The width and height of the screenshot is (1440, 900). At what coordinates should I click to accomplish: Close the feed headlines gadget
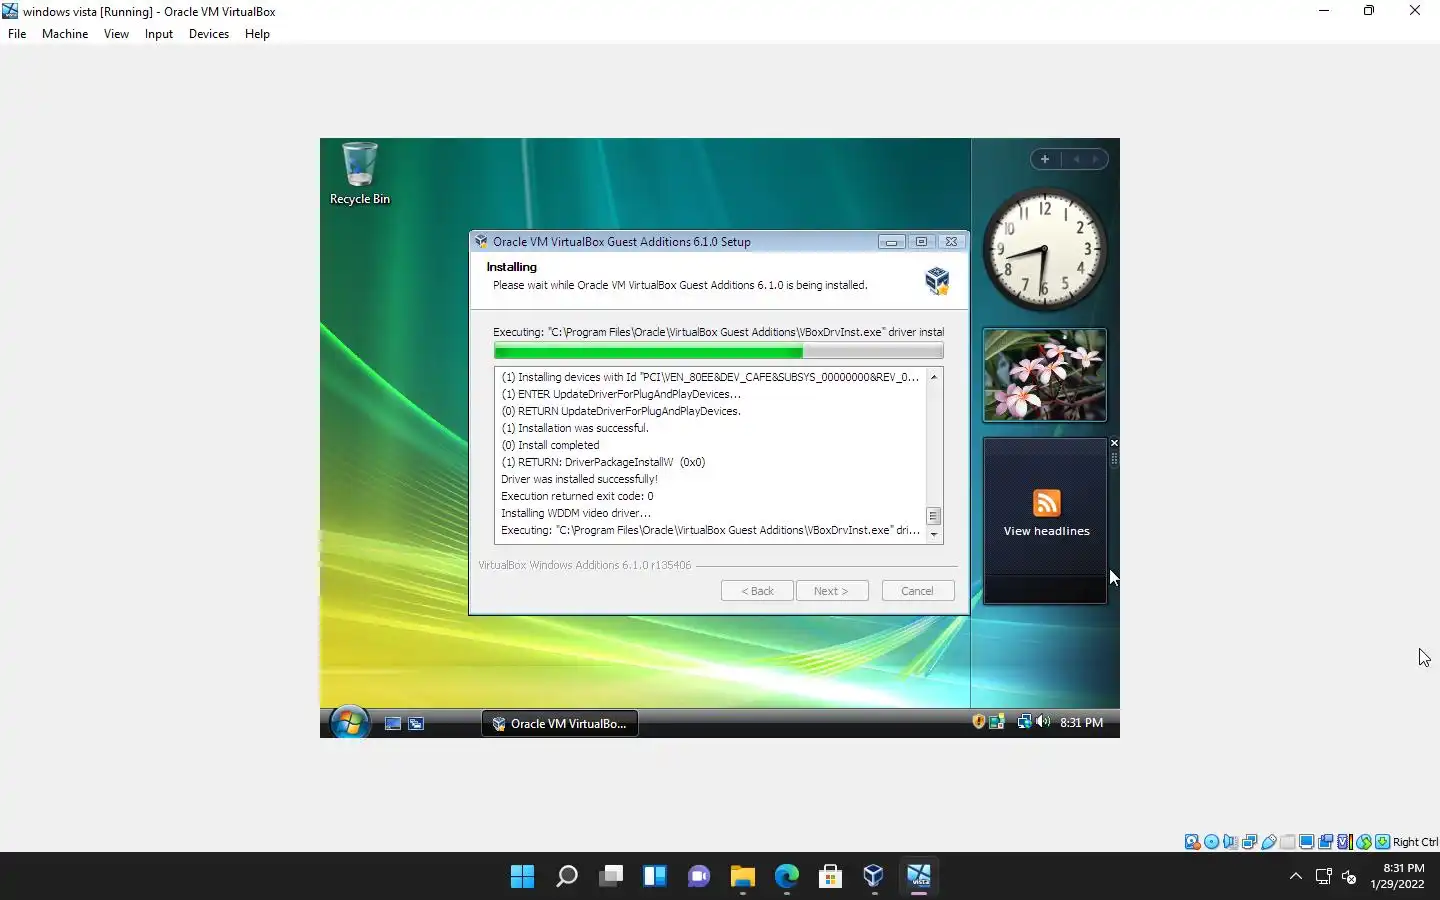(1114, 443)
